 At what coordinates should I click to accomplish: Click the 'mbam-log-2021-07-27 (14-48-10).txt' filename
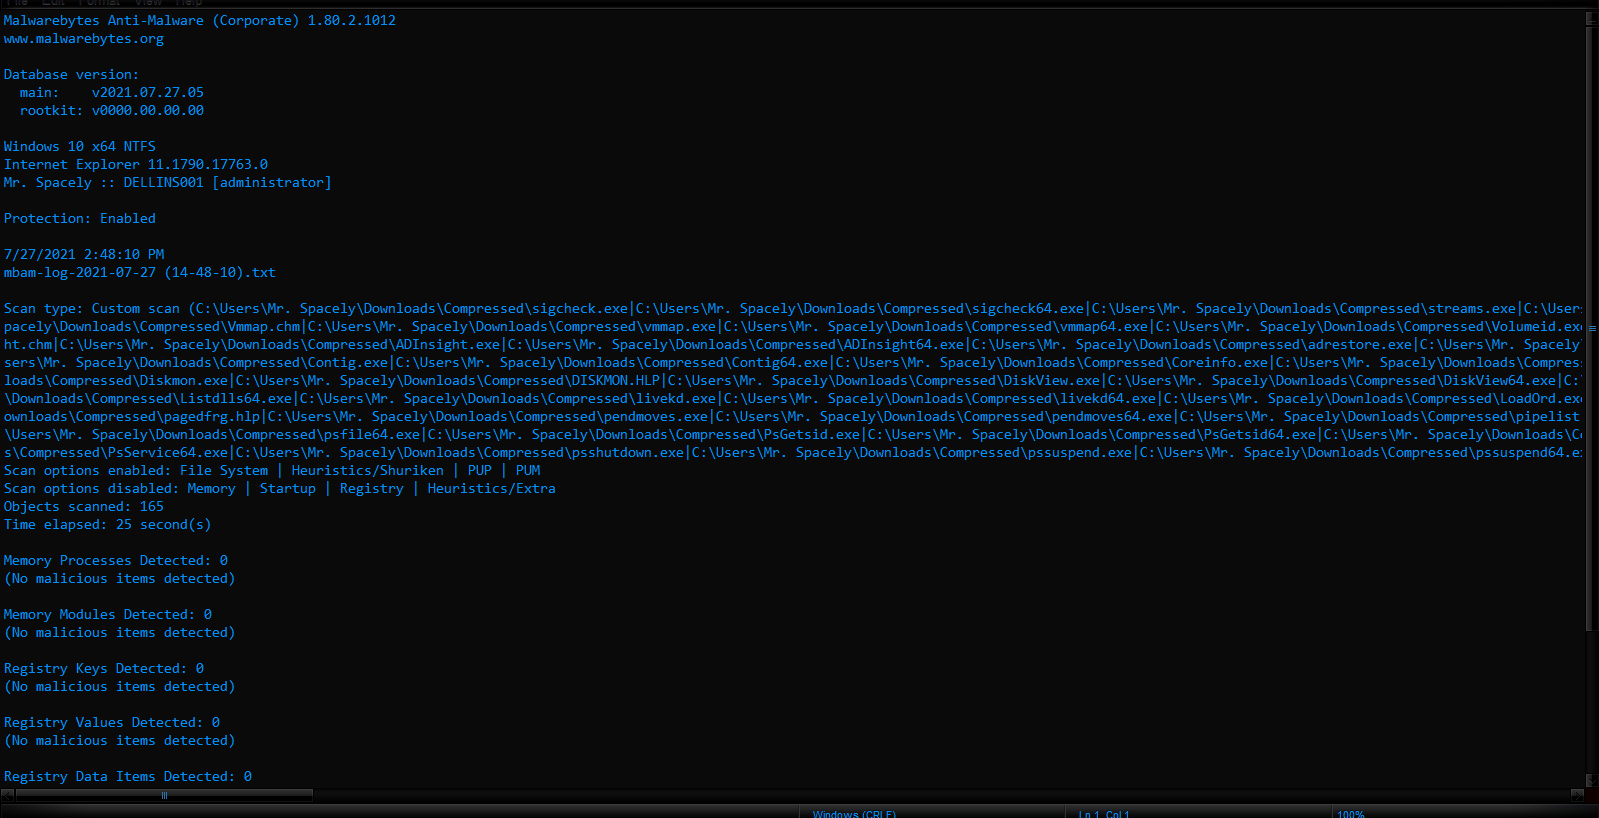pos(140,272)
